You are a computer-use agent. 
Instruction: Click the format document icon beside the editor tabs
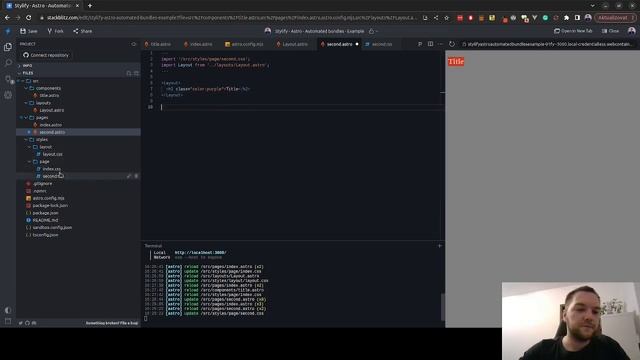click(x=420, y=44)
